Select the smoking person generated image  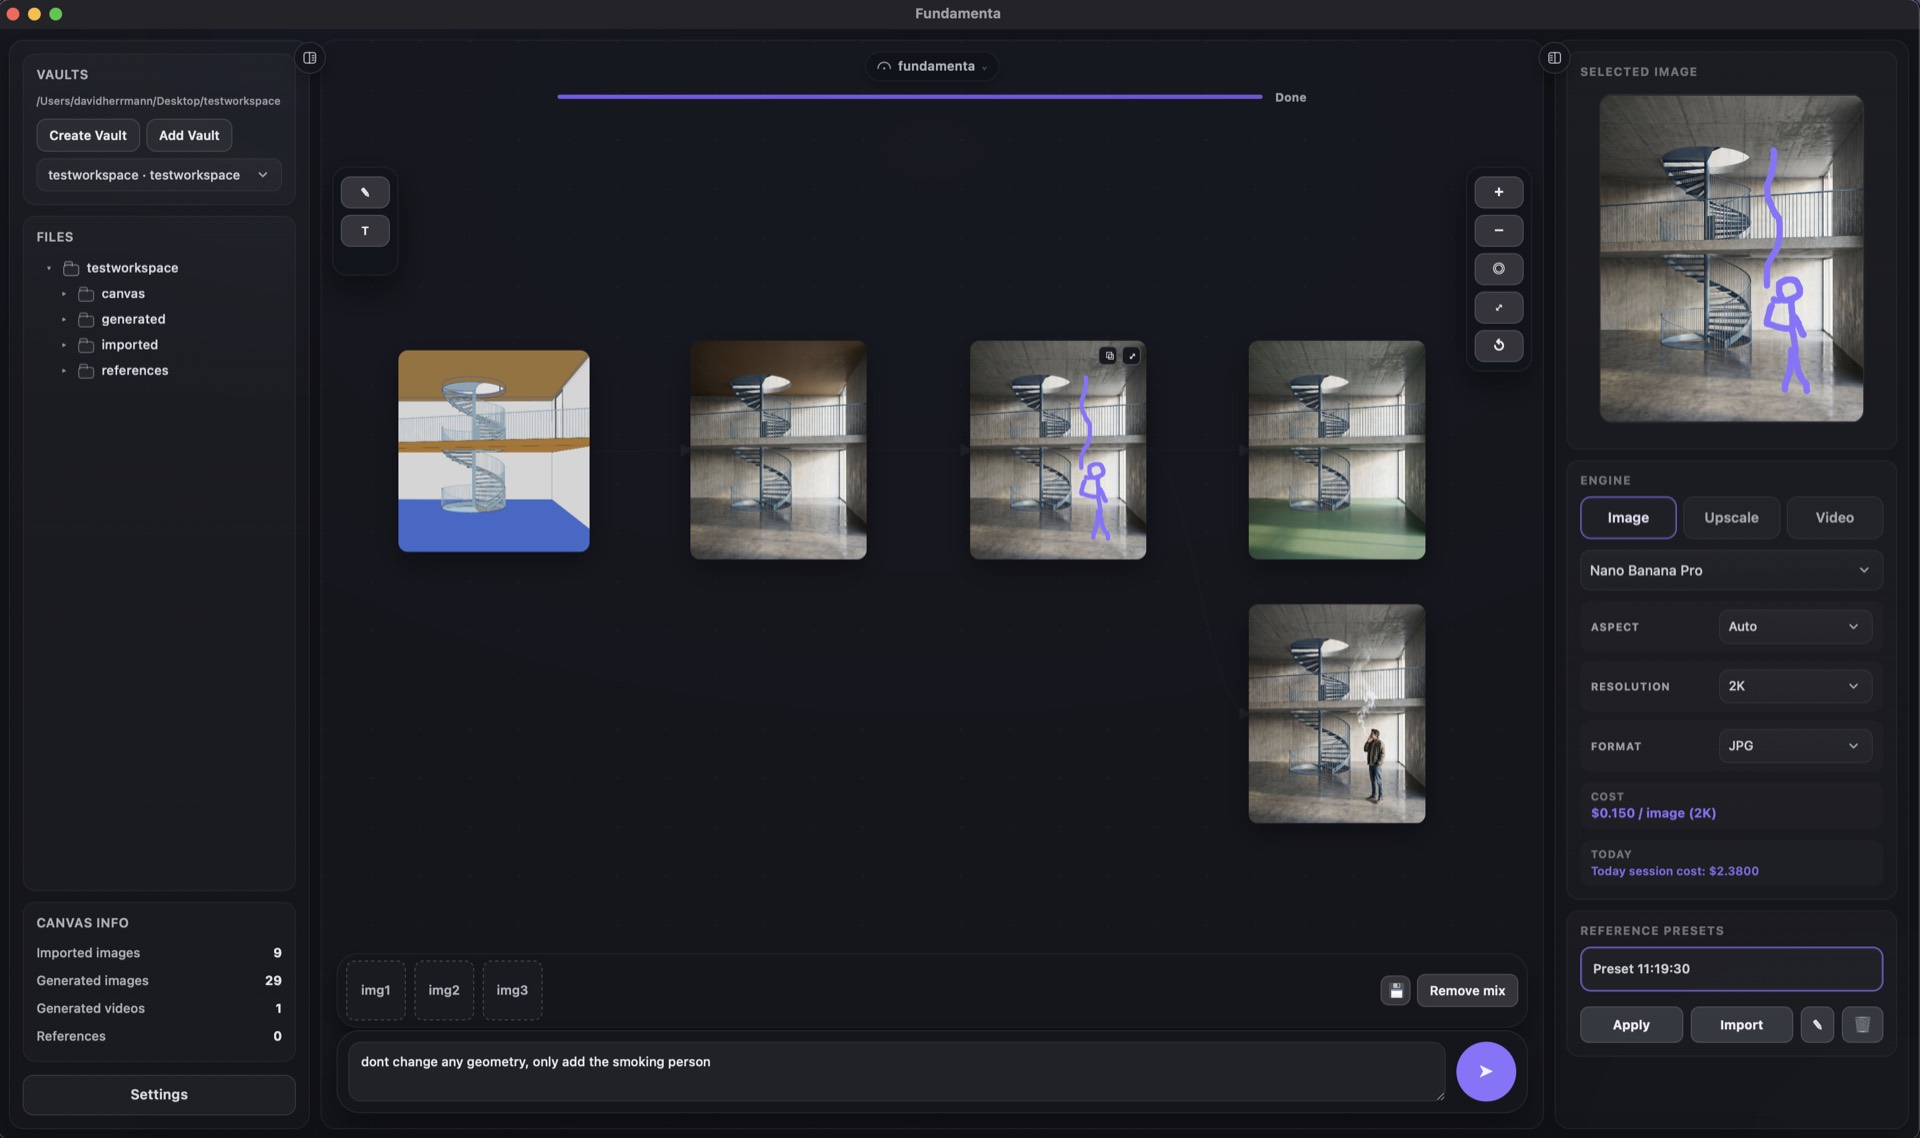[1336, 713]
